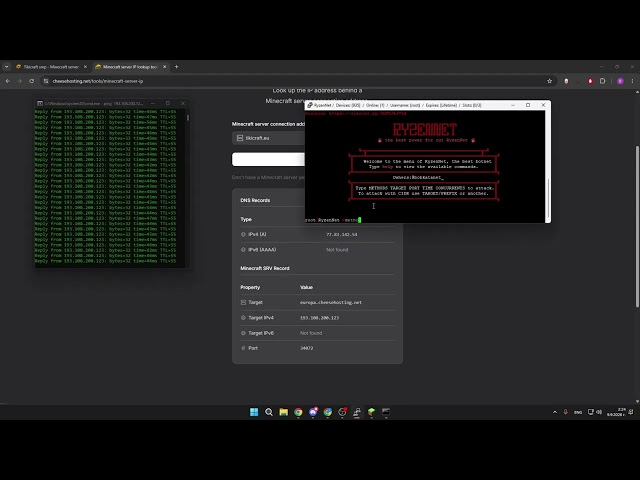This screenshot has height=480, width=640.
Task: Click the Target IPv6 Not found value
Action: pos(311,333)
